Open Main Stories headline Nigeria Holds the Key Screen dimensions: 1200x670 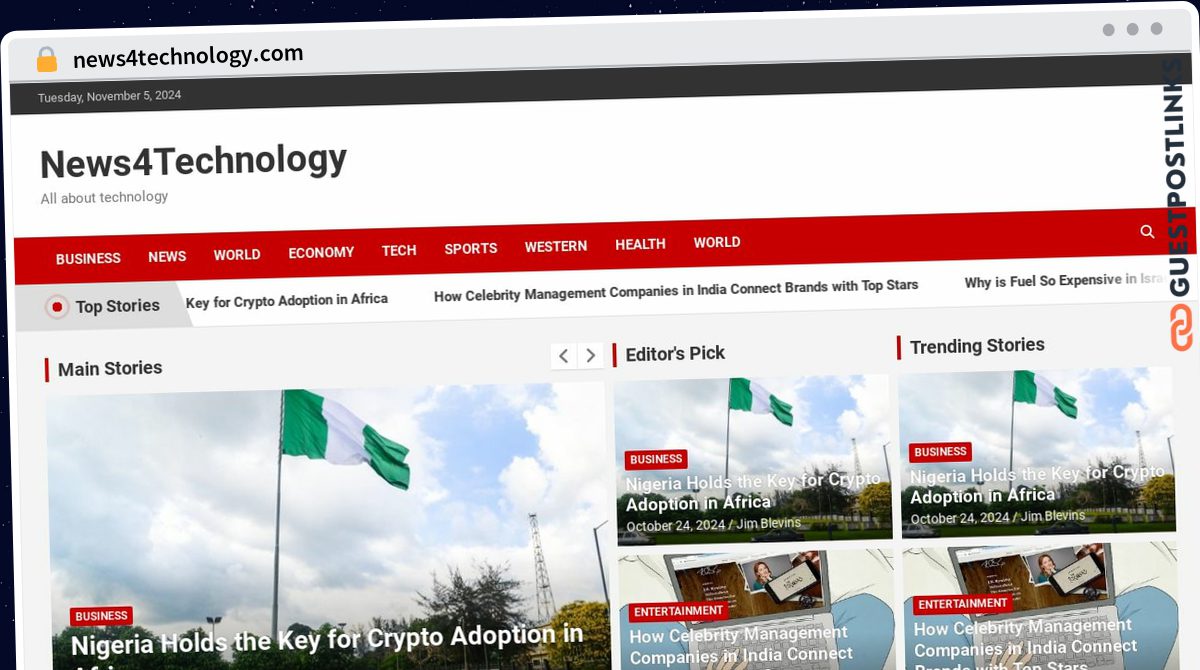pos(327,644)
